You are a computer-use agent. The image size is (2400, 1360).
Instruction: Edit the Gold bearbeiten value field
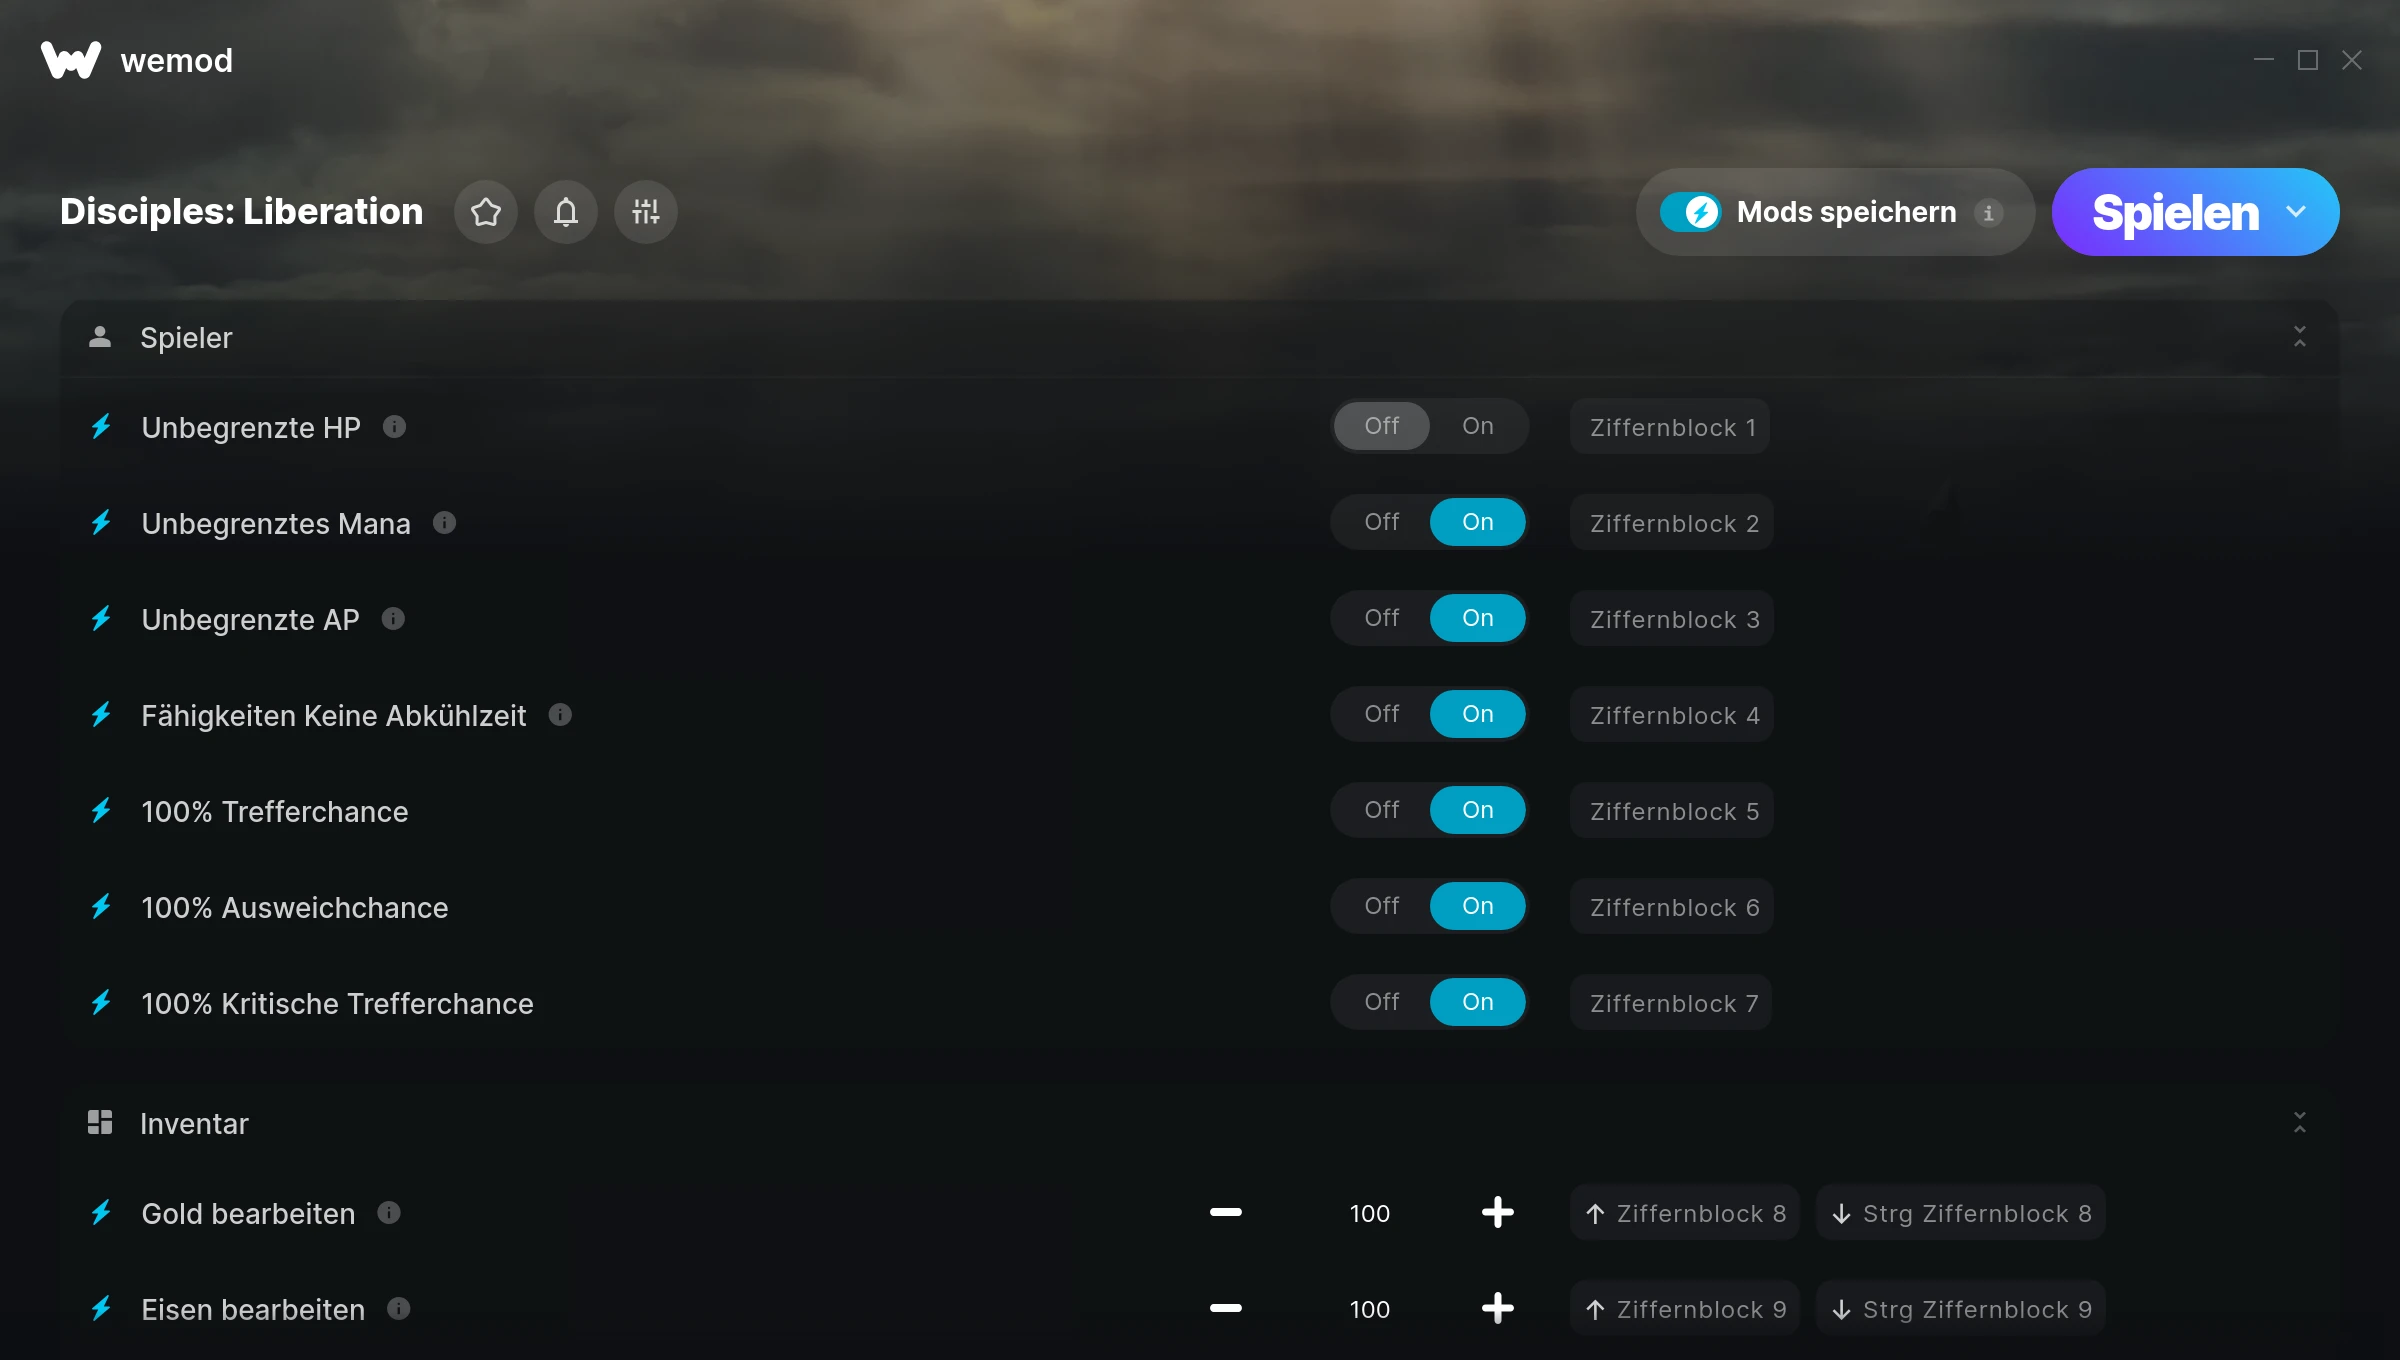pos(1370,1213)
